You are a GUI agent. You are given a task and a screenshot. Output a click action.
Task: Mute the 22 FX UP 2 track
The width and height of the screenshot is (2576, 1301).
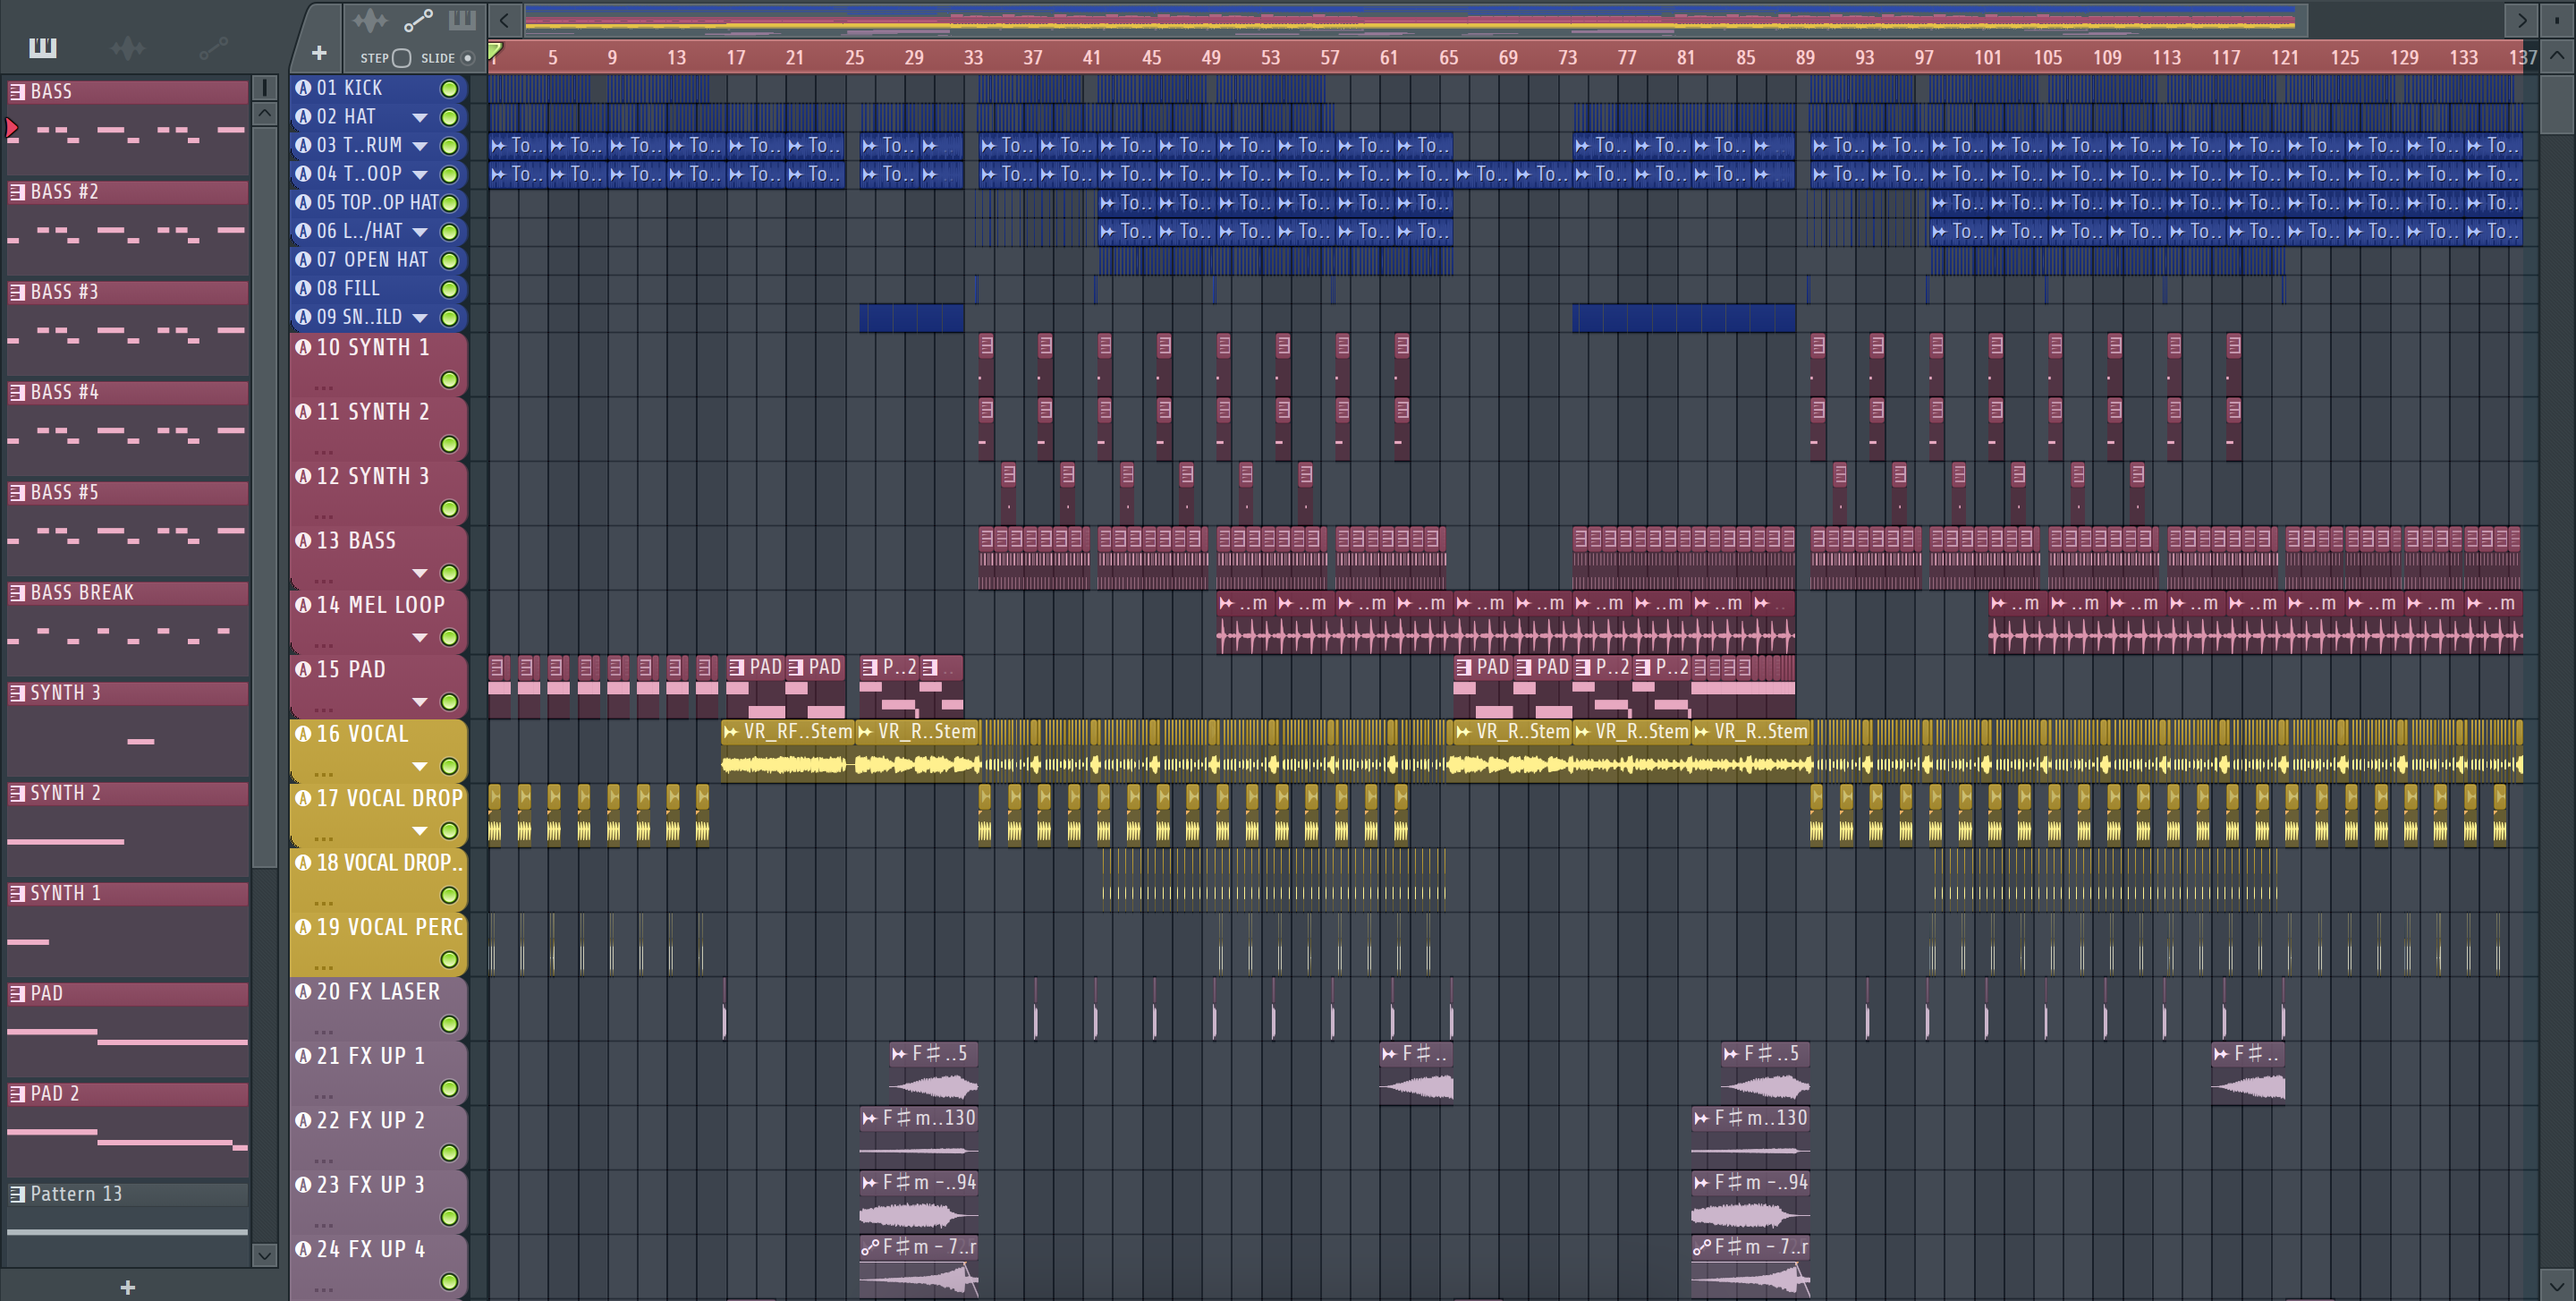(x=450, y=1152)
